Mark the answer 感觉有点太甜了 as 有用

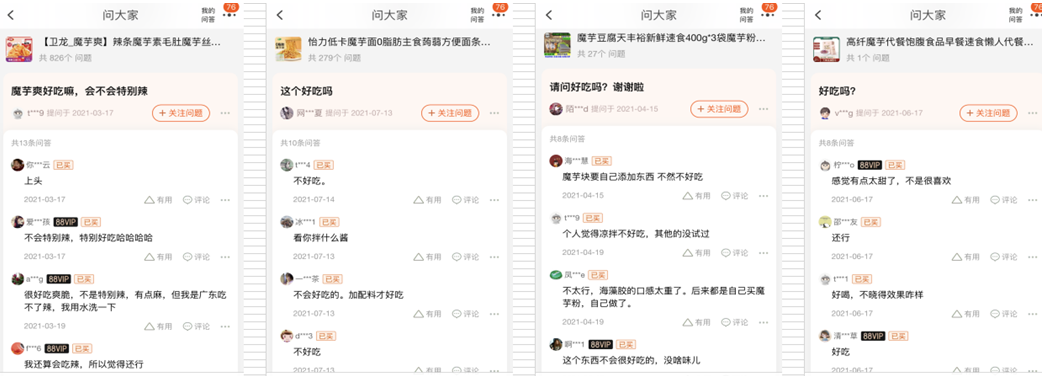966,200
